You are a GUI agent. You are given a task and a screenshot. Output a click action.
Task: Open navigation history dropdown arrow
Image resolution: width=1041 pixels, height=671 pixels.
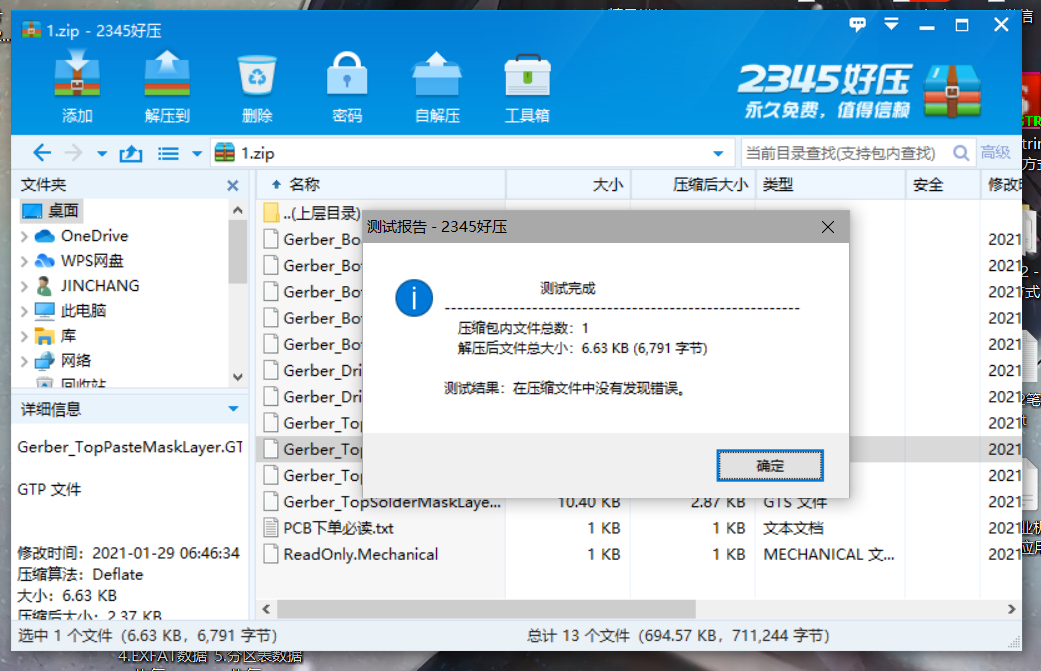(x=102, y=154)
